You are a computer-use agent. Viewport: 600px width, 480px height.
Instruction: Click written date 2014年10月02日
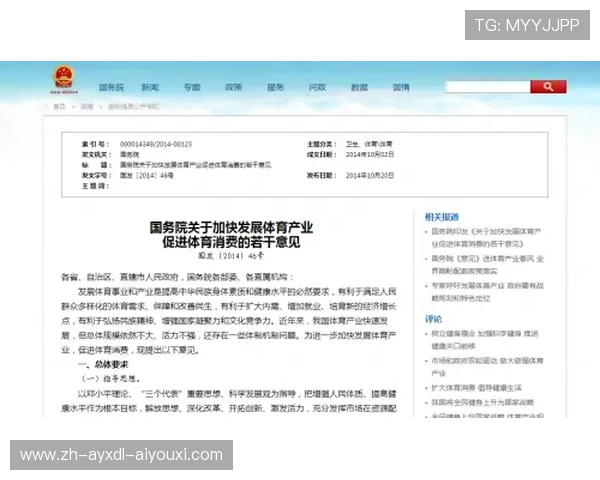point(370,155)
